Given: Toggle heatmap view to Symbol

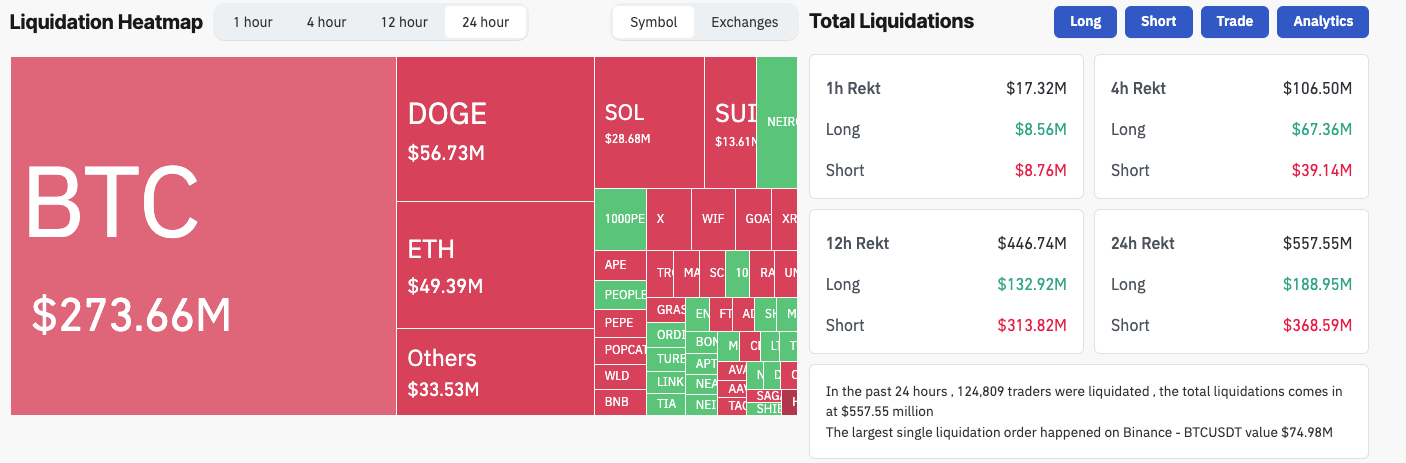Looking at the screenshot, I should pos(653,22).
